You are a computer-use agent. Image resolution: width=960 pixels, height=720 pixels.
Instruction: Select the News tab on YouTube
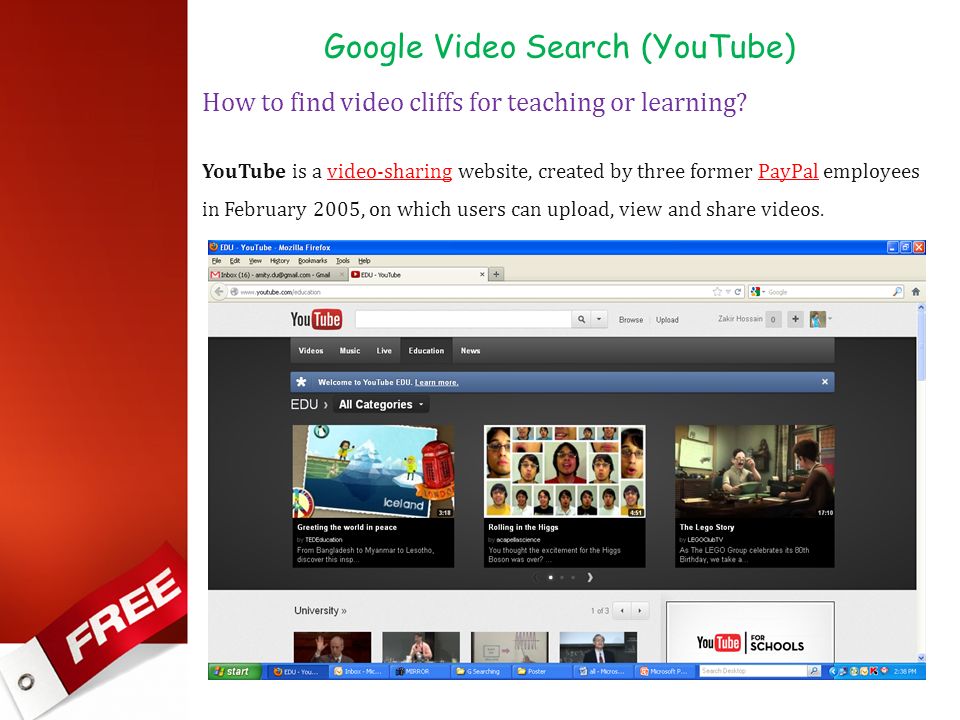coord(470,351)
